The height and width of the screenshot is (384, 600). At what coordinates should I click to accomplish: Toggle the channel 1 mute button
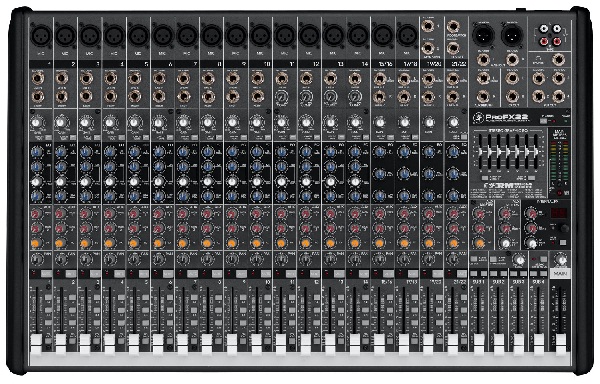(46, 273)
